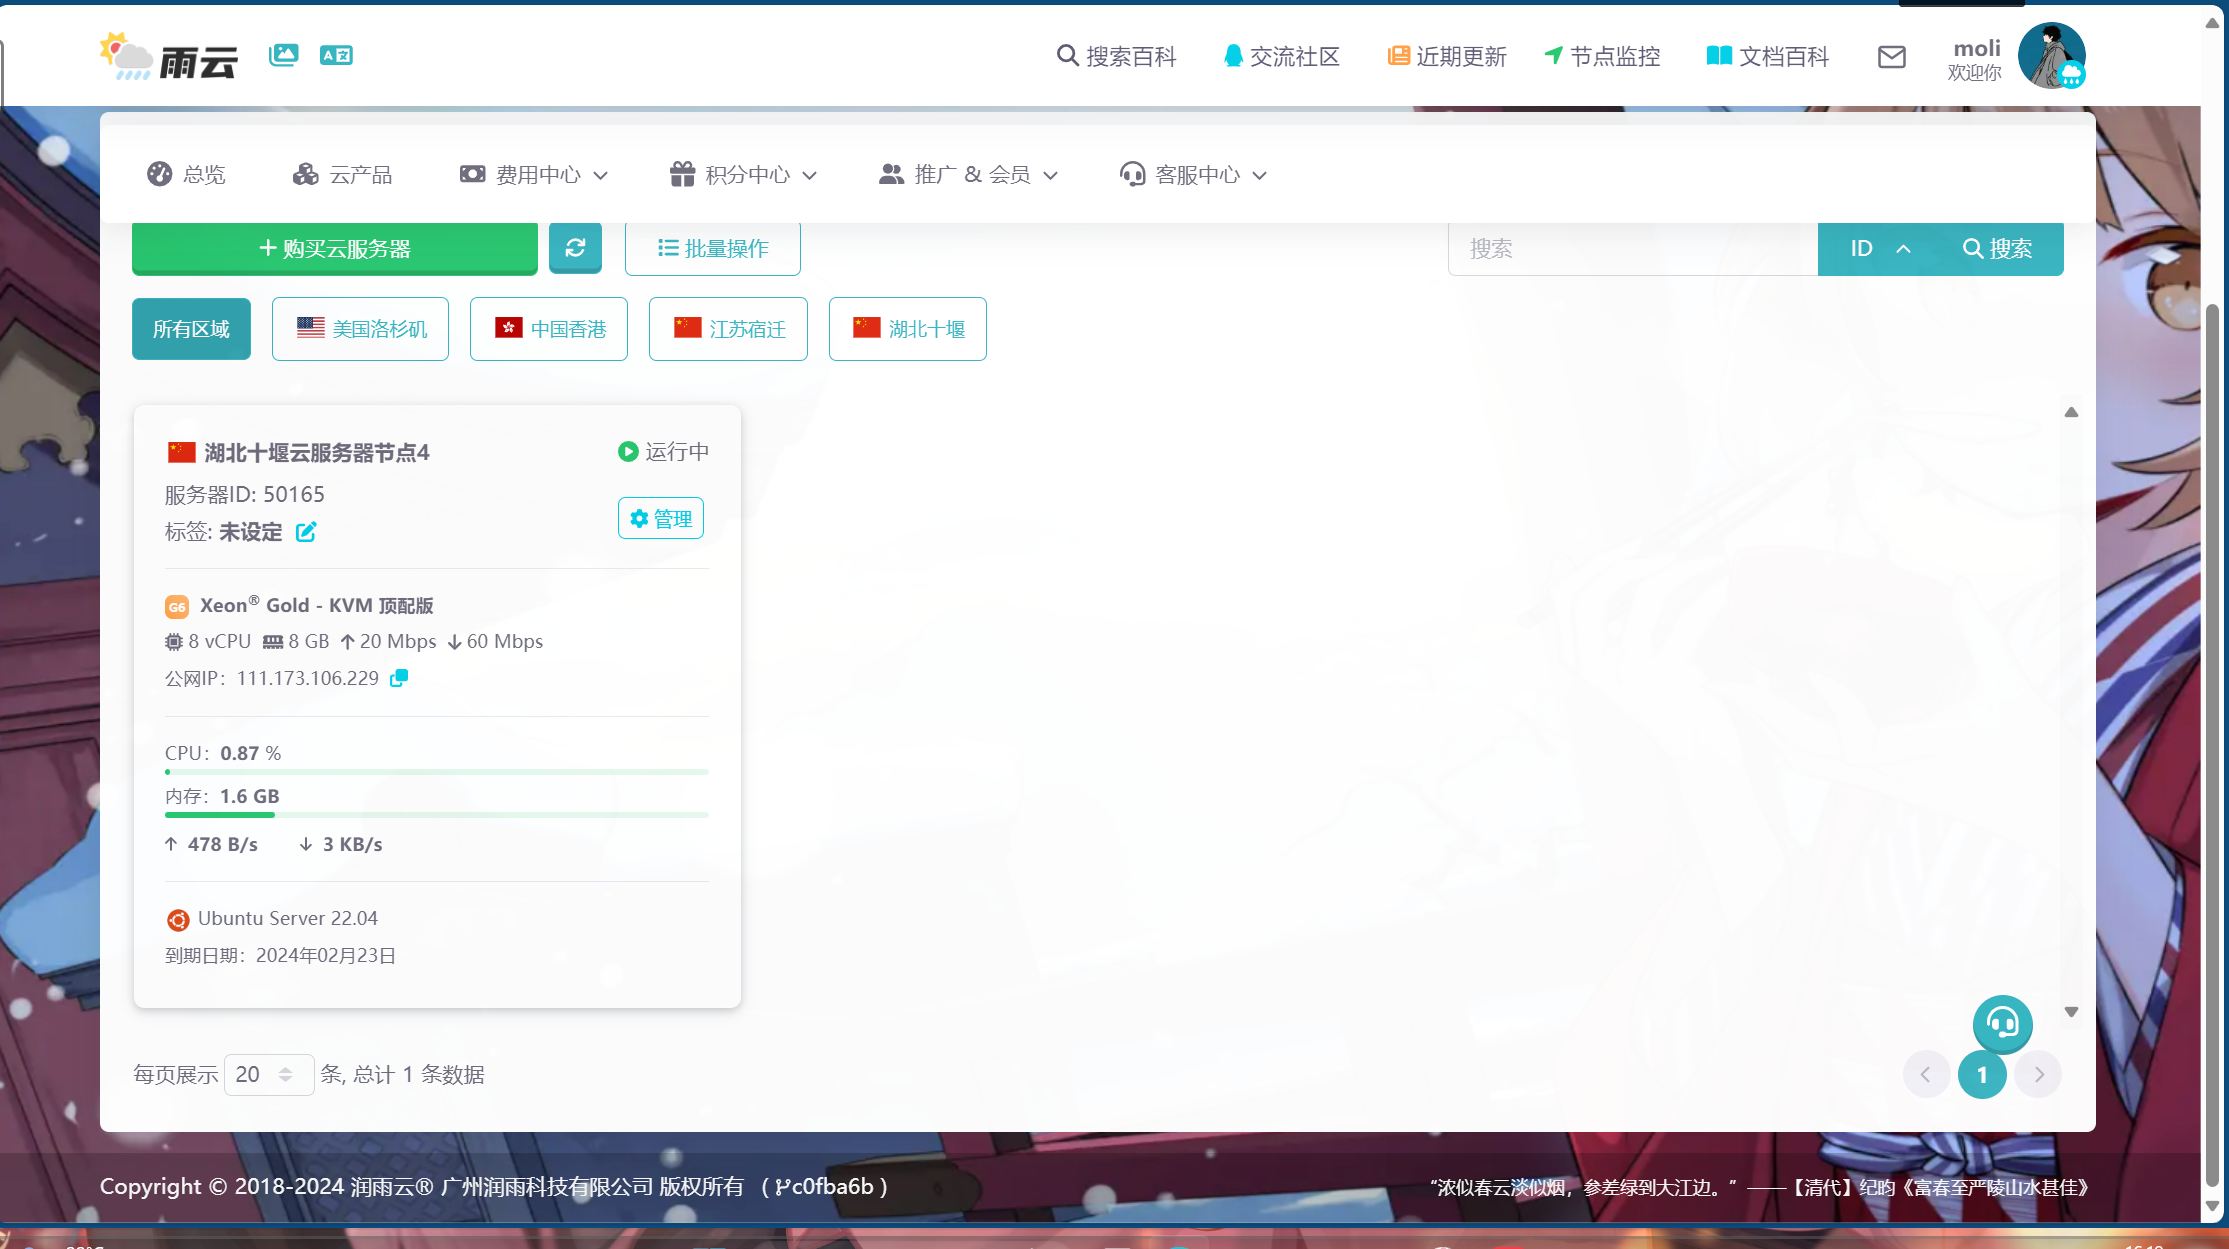Expand the 费用中心 menu
The height and width of the screenshot is (1249, 2229).
pos(535,174)
